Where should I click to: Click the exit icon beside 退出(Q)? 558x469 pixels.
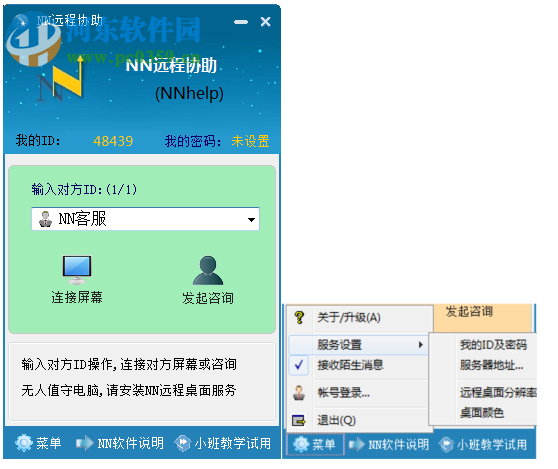click(x=299, y=420)
